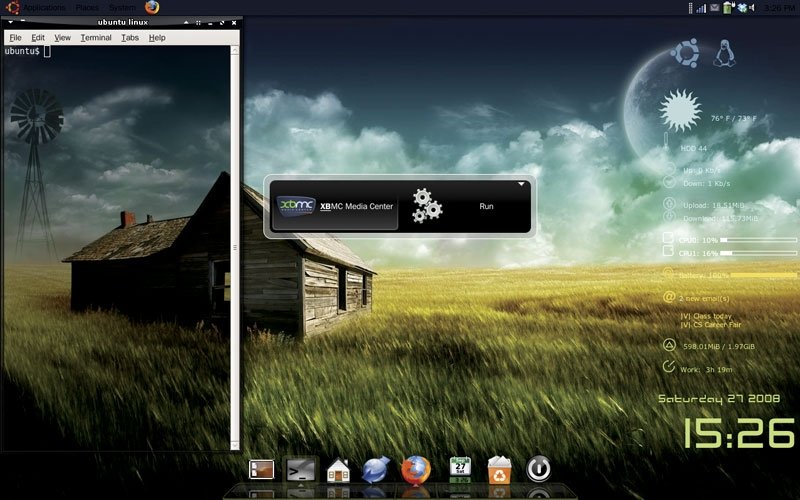This screenshot has height=500, width=800.
Task: Open the Terminal menu
Action: [x=96, y=38]
